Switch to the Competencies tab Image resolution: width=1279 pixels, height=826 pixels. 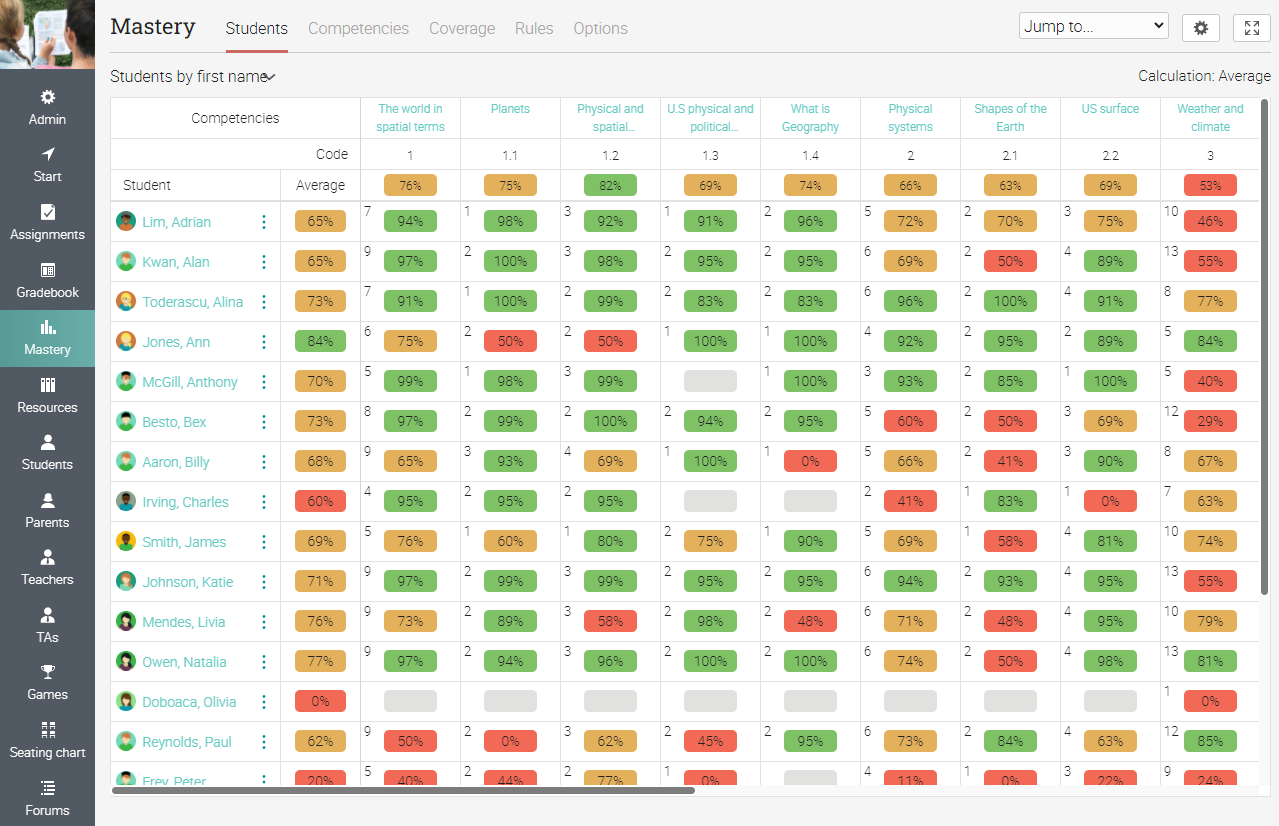click(x=358, y=28)
